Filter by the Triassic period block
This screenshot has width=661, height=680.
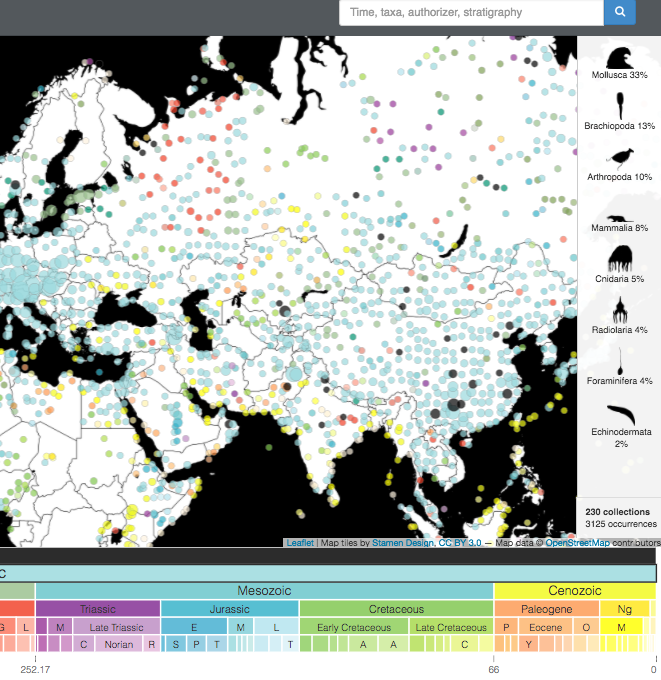pos(98,609)
